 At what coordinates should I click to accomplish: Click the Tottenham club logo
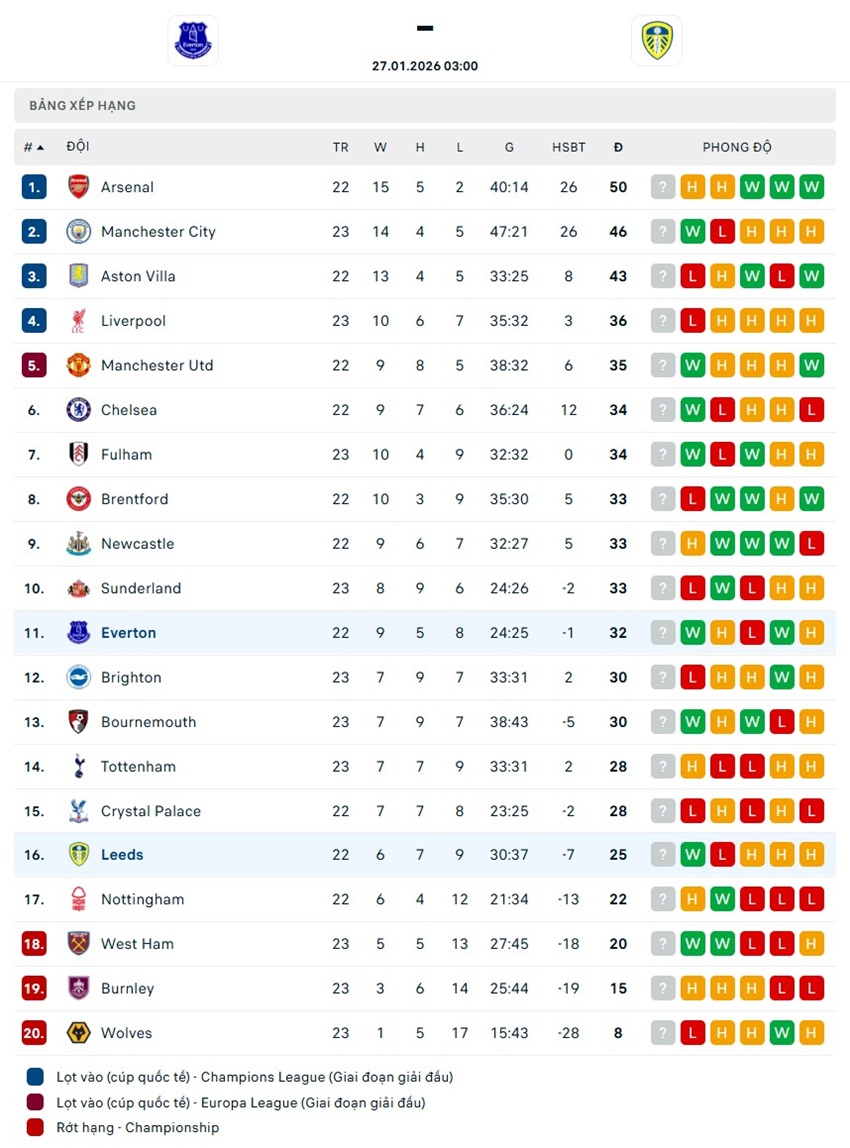(x=79, y=767)
